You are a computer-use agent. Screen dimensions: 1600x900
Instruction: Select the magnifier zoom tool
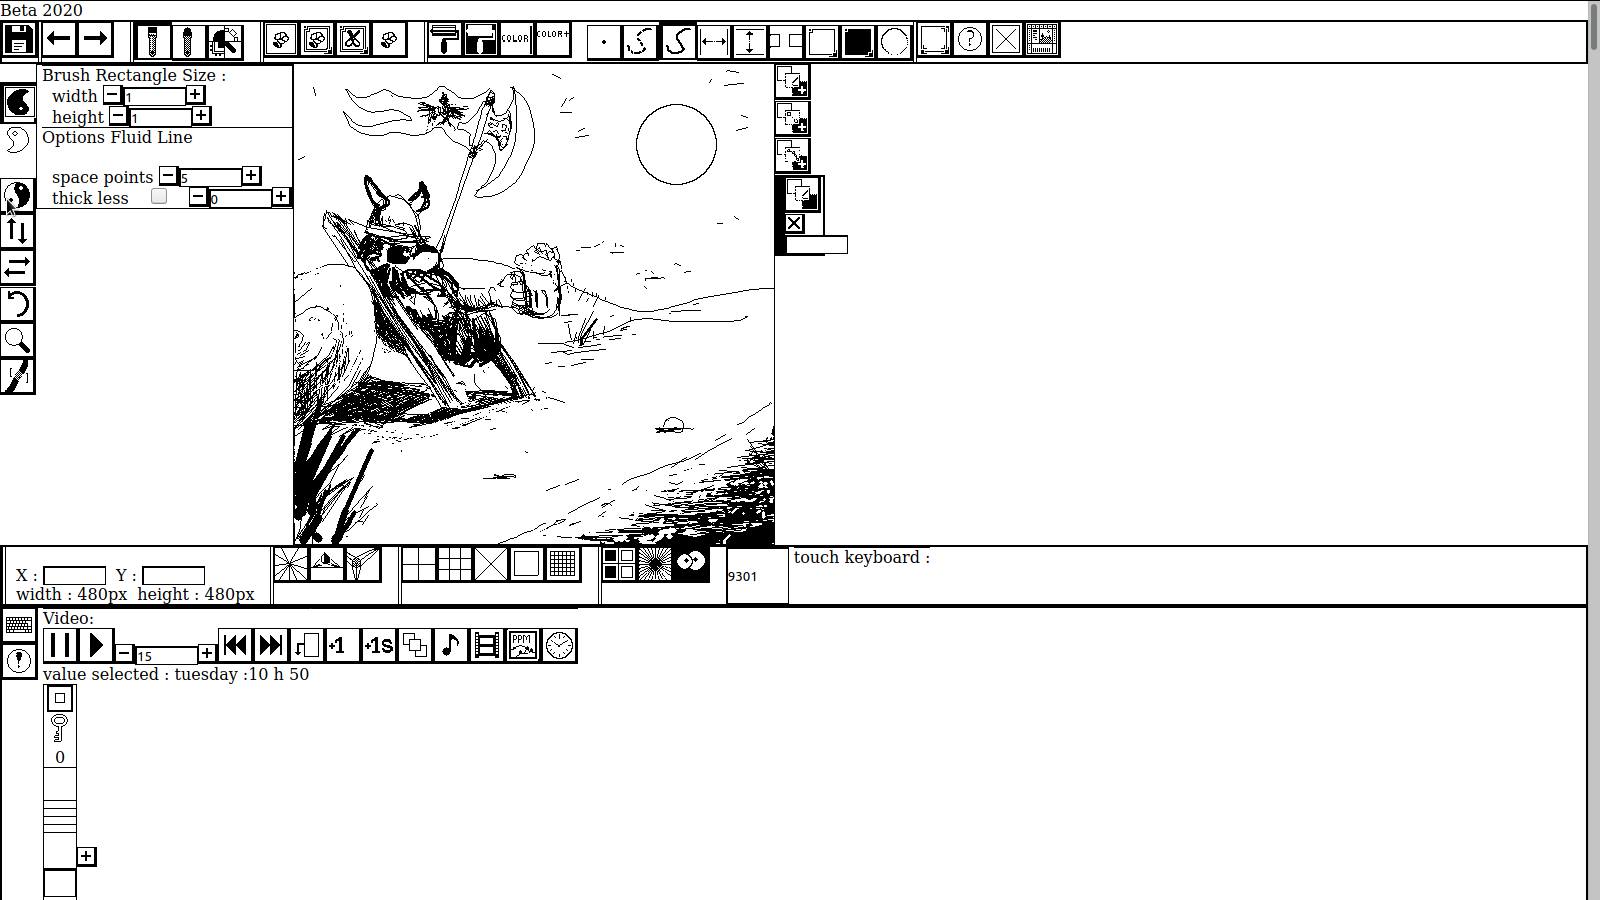(18, 341)
